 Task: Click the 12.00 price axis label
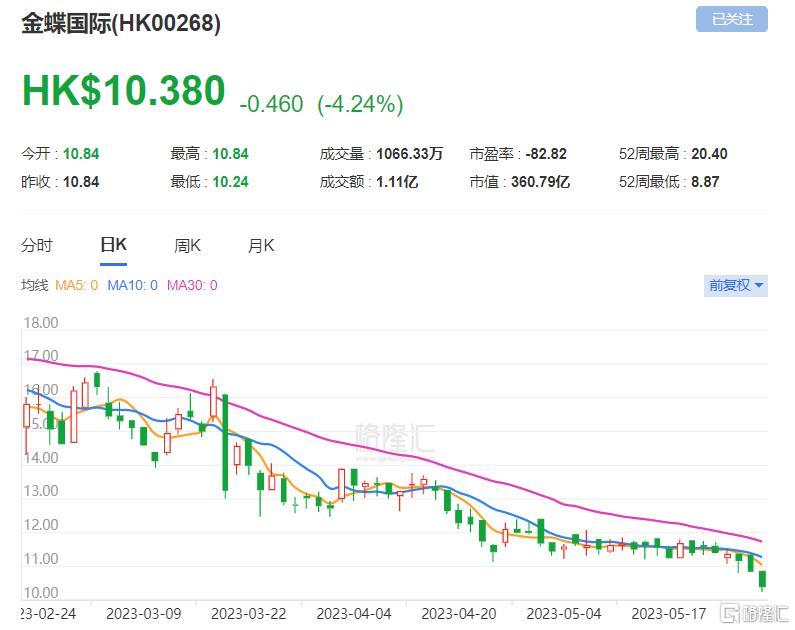(41, 525)
